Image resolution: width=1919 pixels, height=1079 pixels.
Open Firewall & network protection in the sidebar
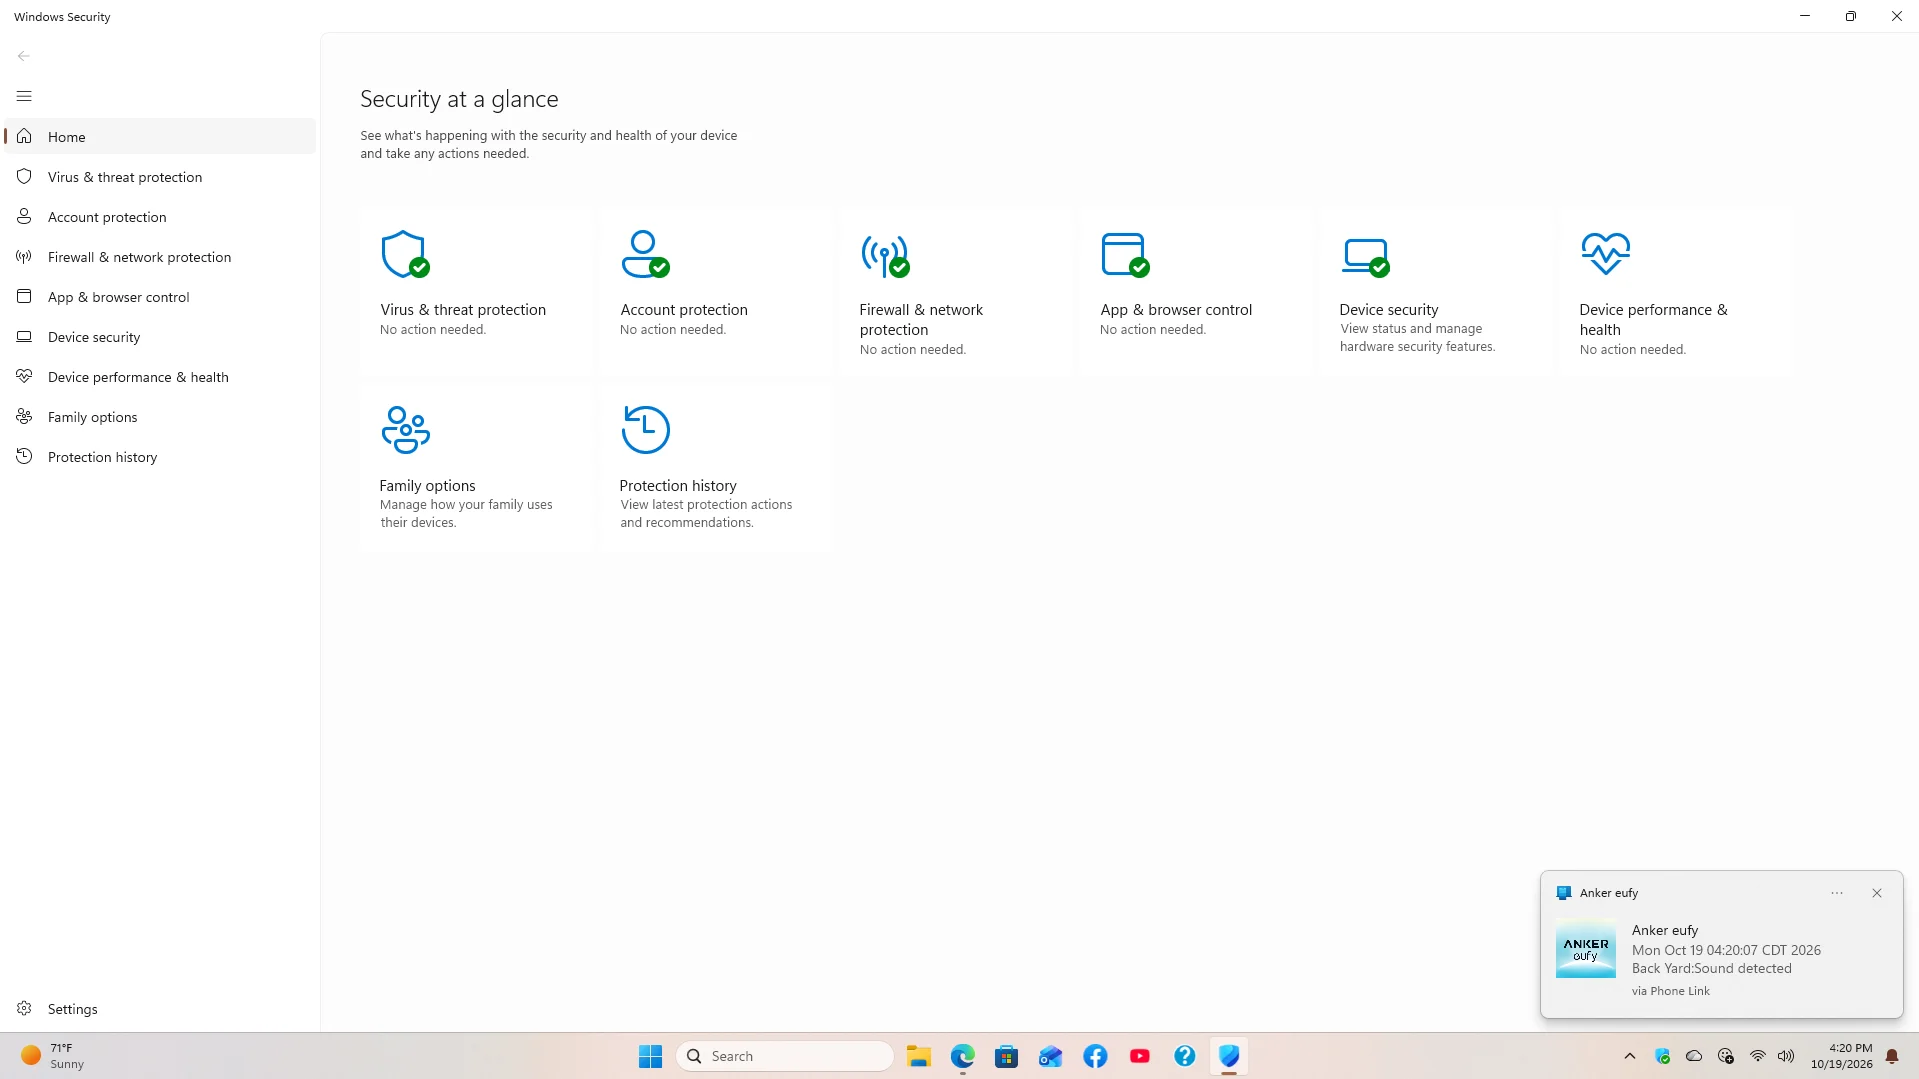pyautogui.click(x=160, y=257)
